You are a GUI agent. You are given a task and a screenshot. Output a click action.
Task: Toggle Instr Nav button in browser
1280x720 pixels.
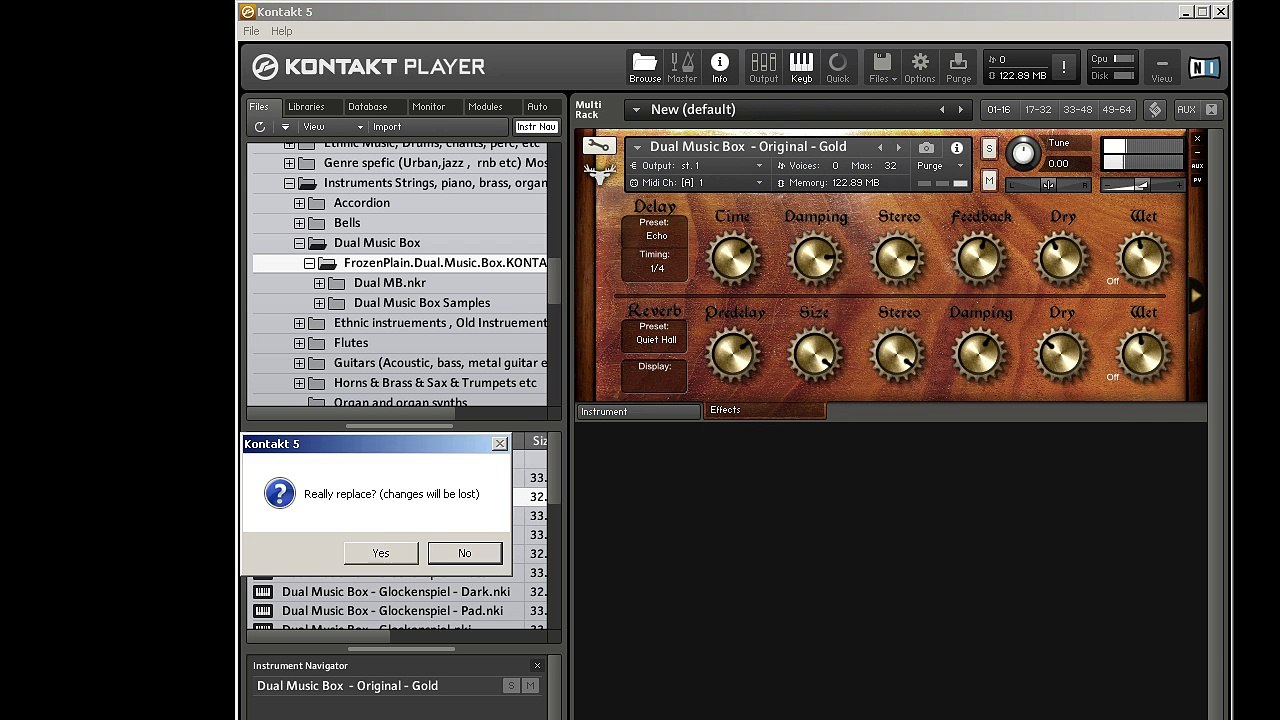coord(536,127)
